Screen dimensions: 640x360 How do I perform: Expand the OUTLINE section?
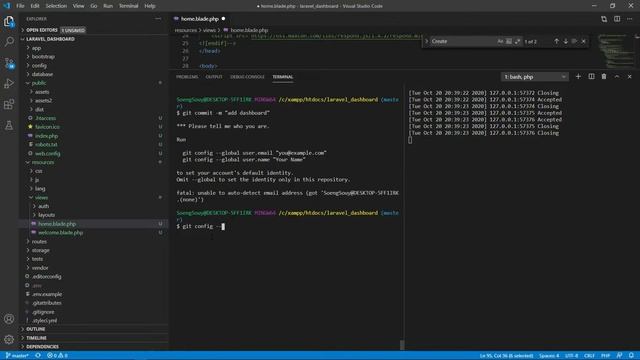tap(36, 329)
